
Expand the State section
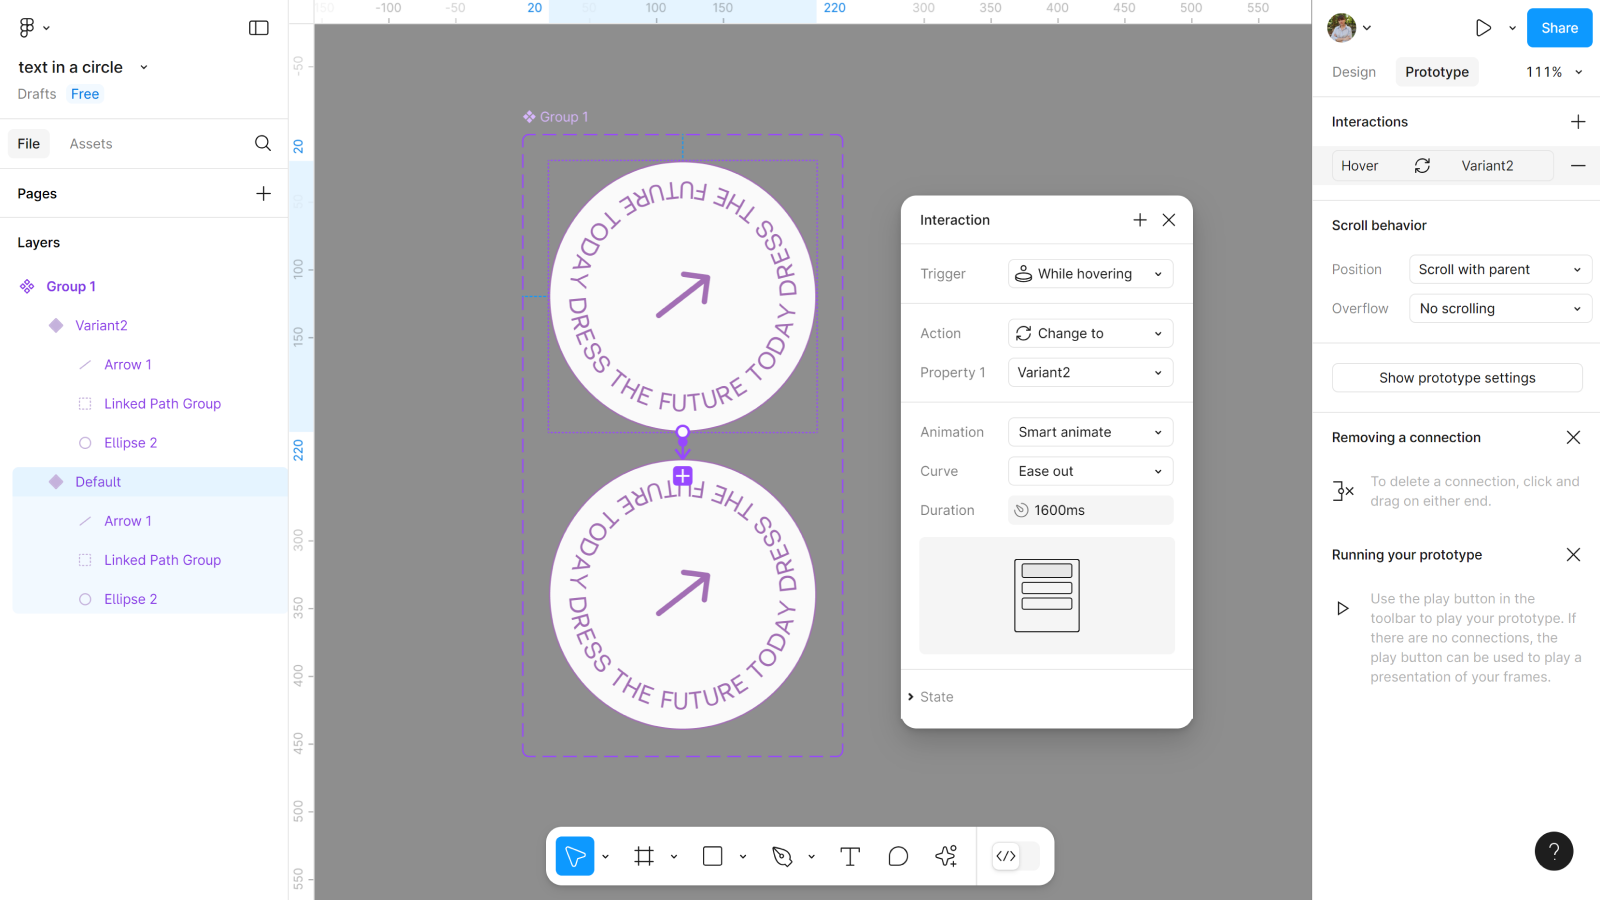pyautogui.click(x=936, y=697)
